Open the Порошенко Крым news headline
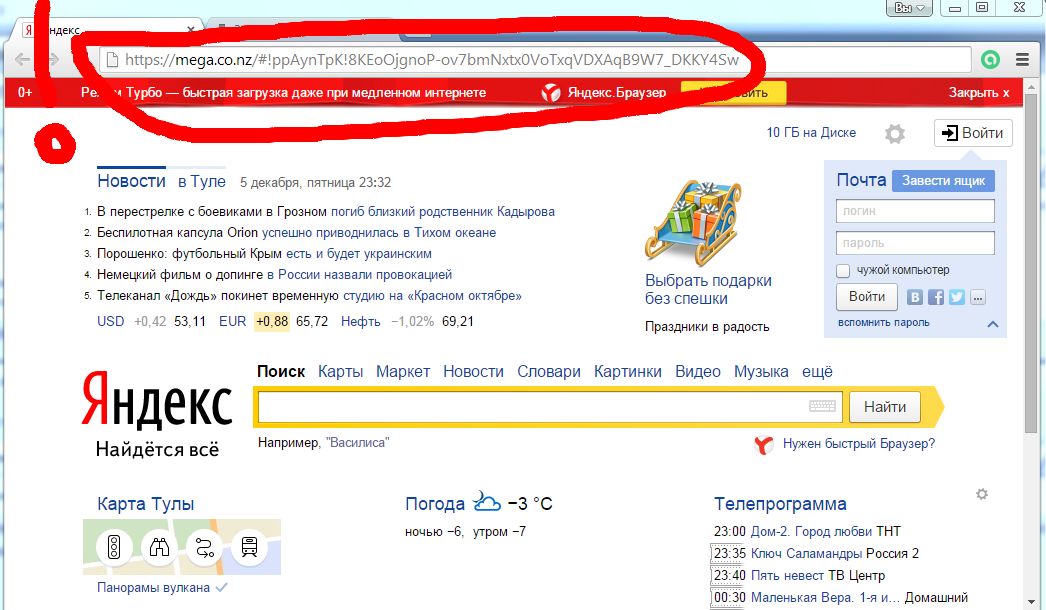The image size is (1046, 610). coord(264,254)
